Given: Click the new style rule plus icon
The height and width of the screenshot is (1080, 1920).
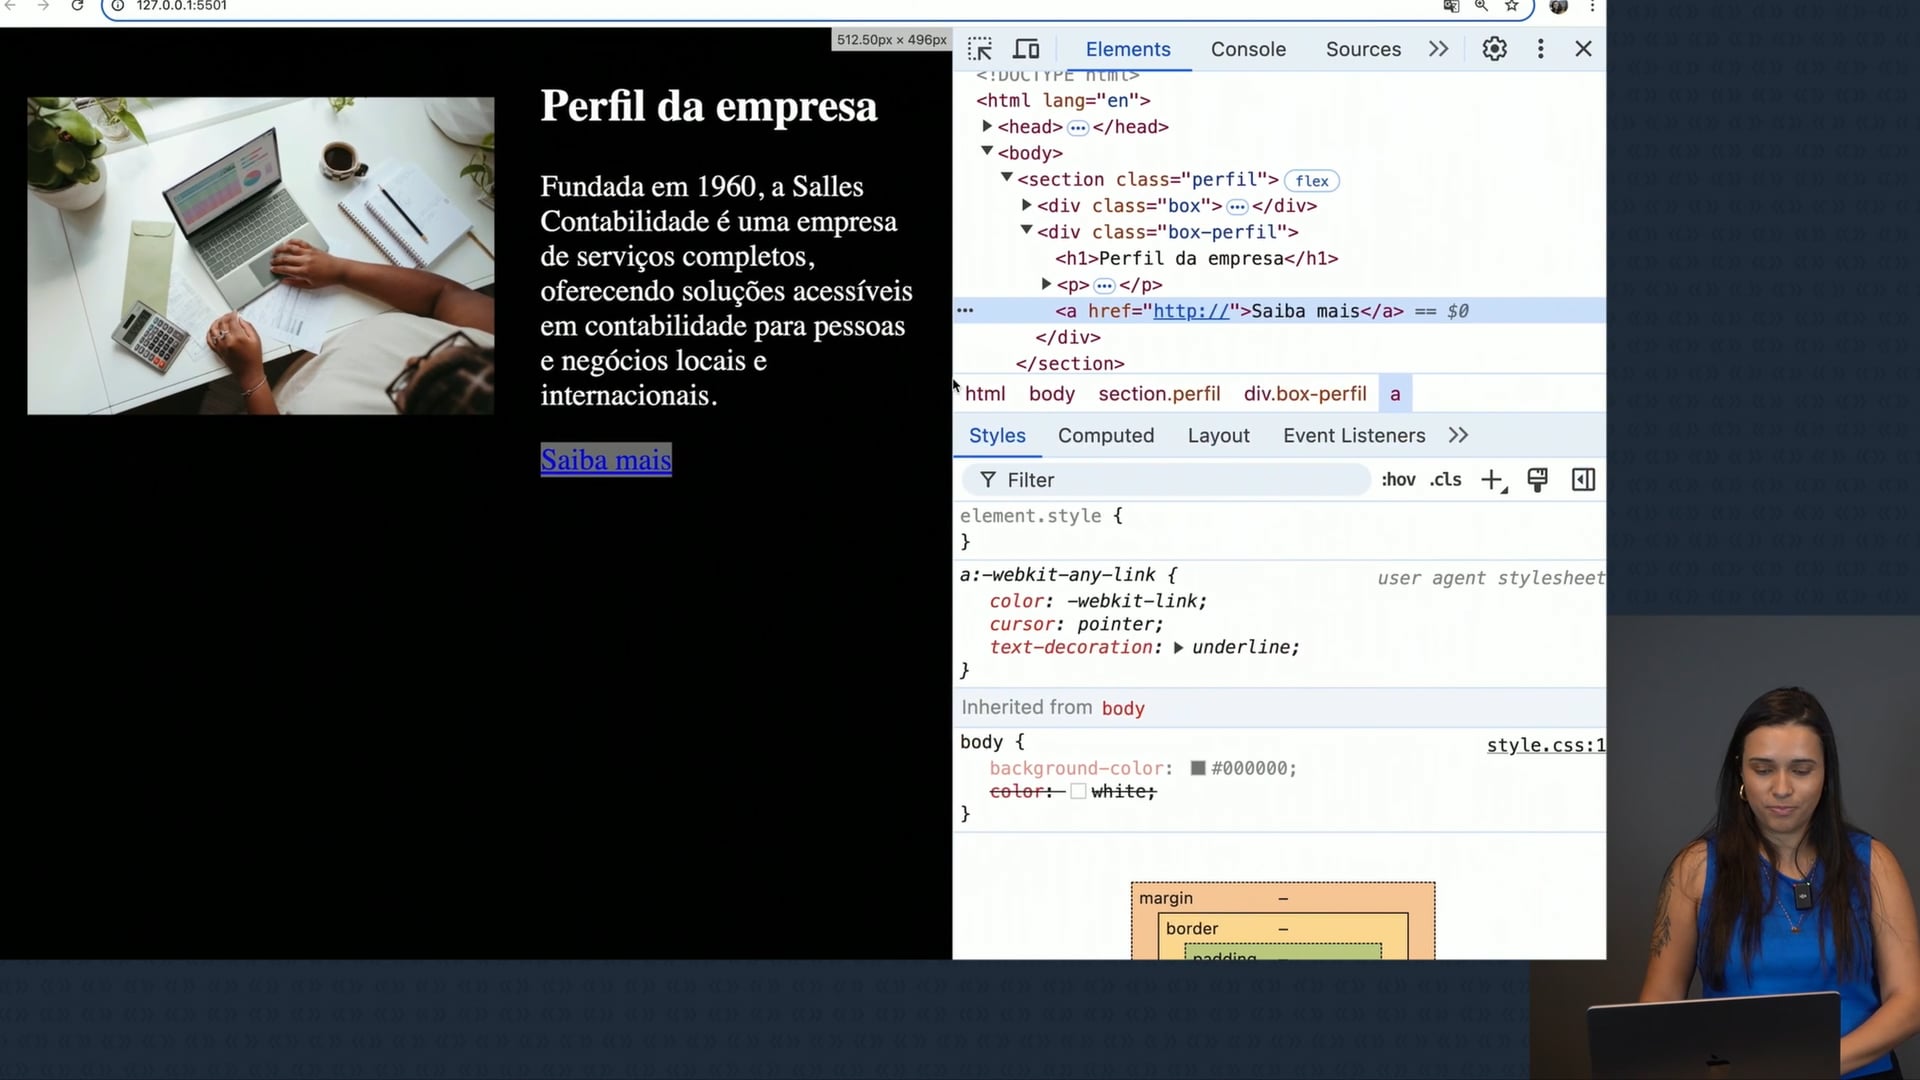Looking at the screenshot, I should pos(1492,480).
